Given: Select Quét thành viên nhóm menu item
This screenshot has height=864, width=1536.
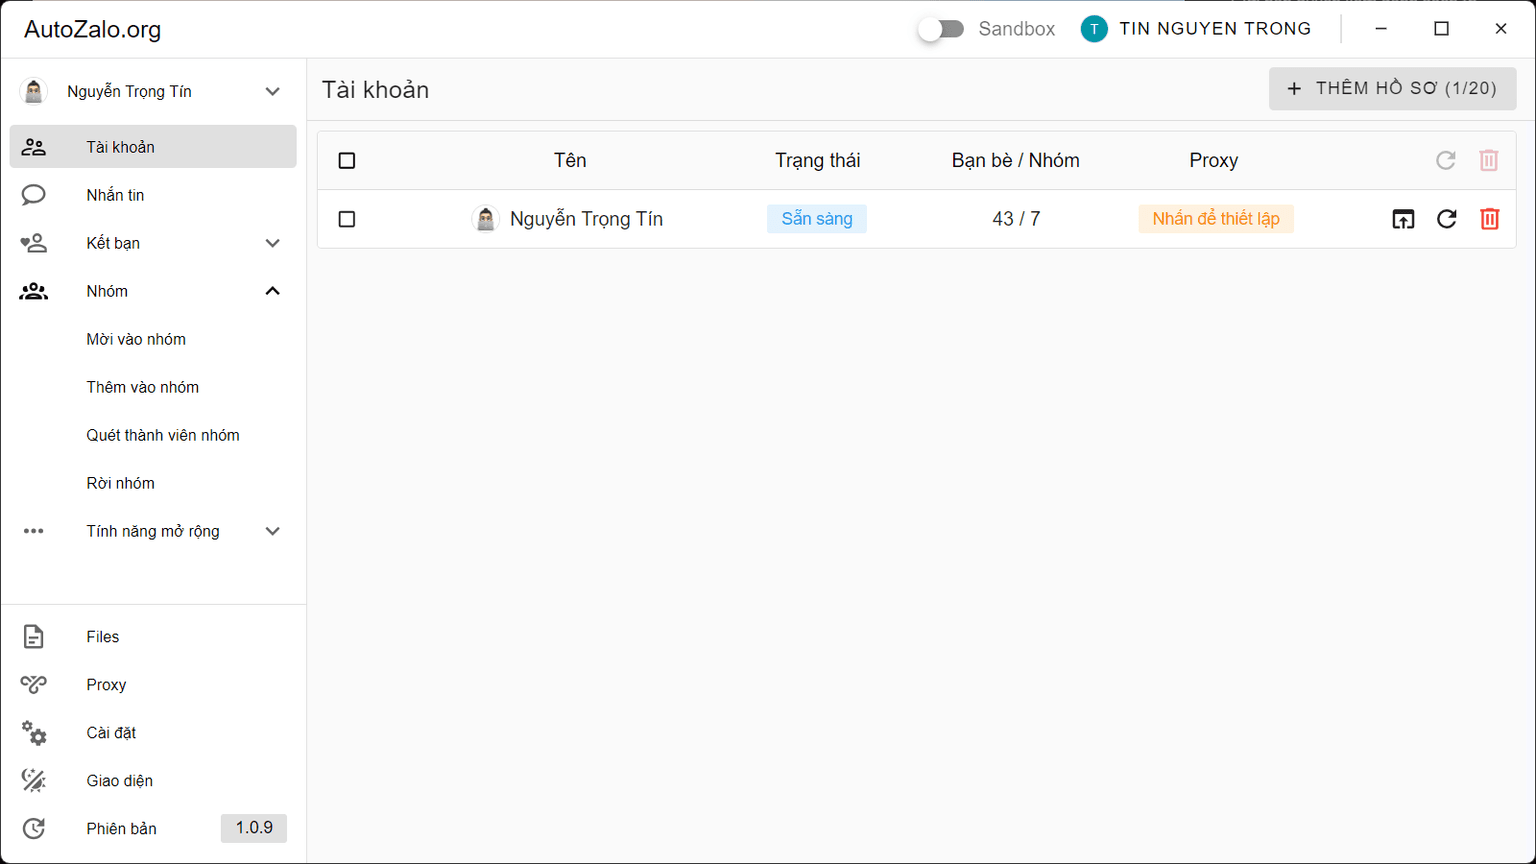Looking at the screenshot, I should (x=163, y=435).
